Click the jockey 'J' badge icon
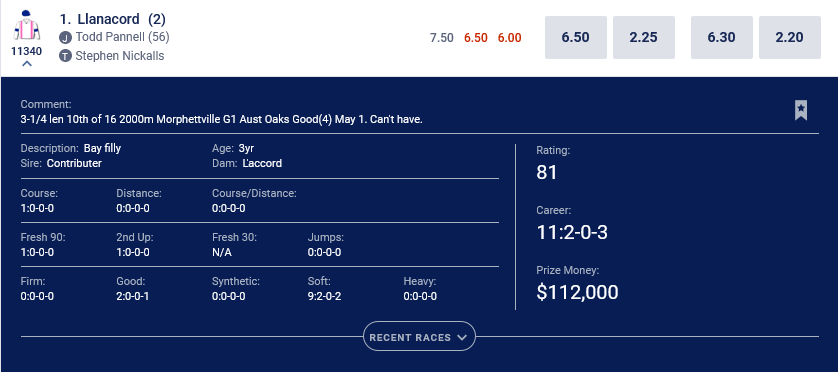 coord(65,37)
